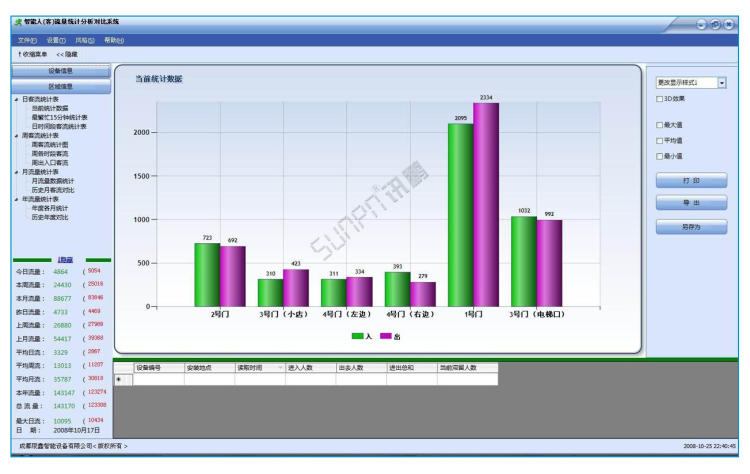
Task: Collapse the 月流量统计表 tree node
Action: pos(16,172)
